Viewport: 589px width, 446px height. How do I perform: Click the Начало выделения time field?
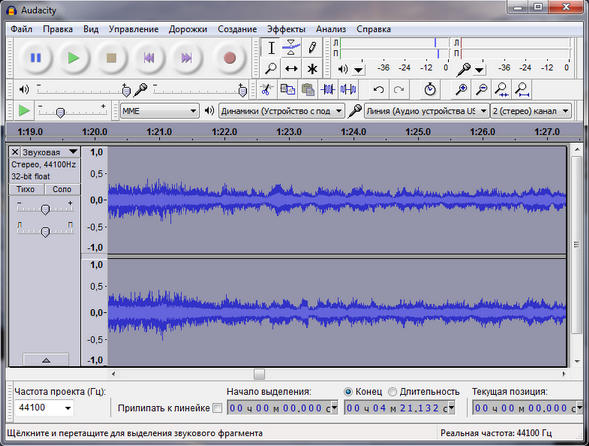point(282,408)
